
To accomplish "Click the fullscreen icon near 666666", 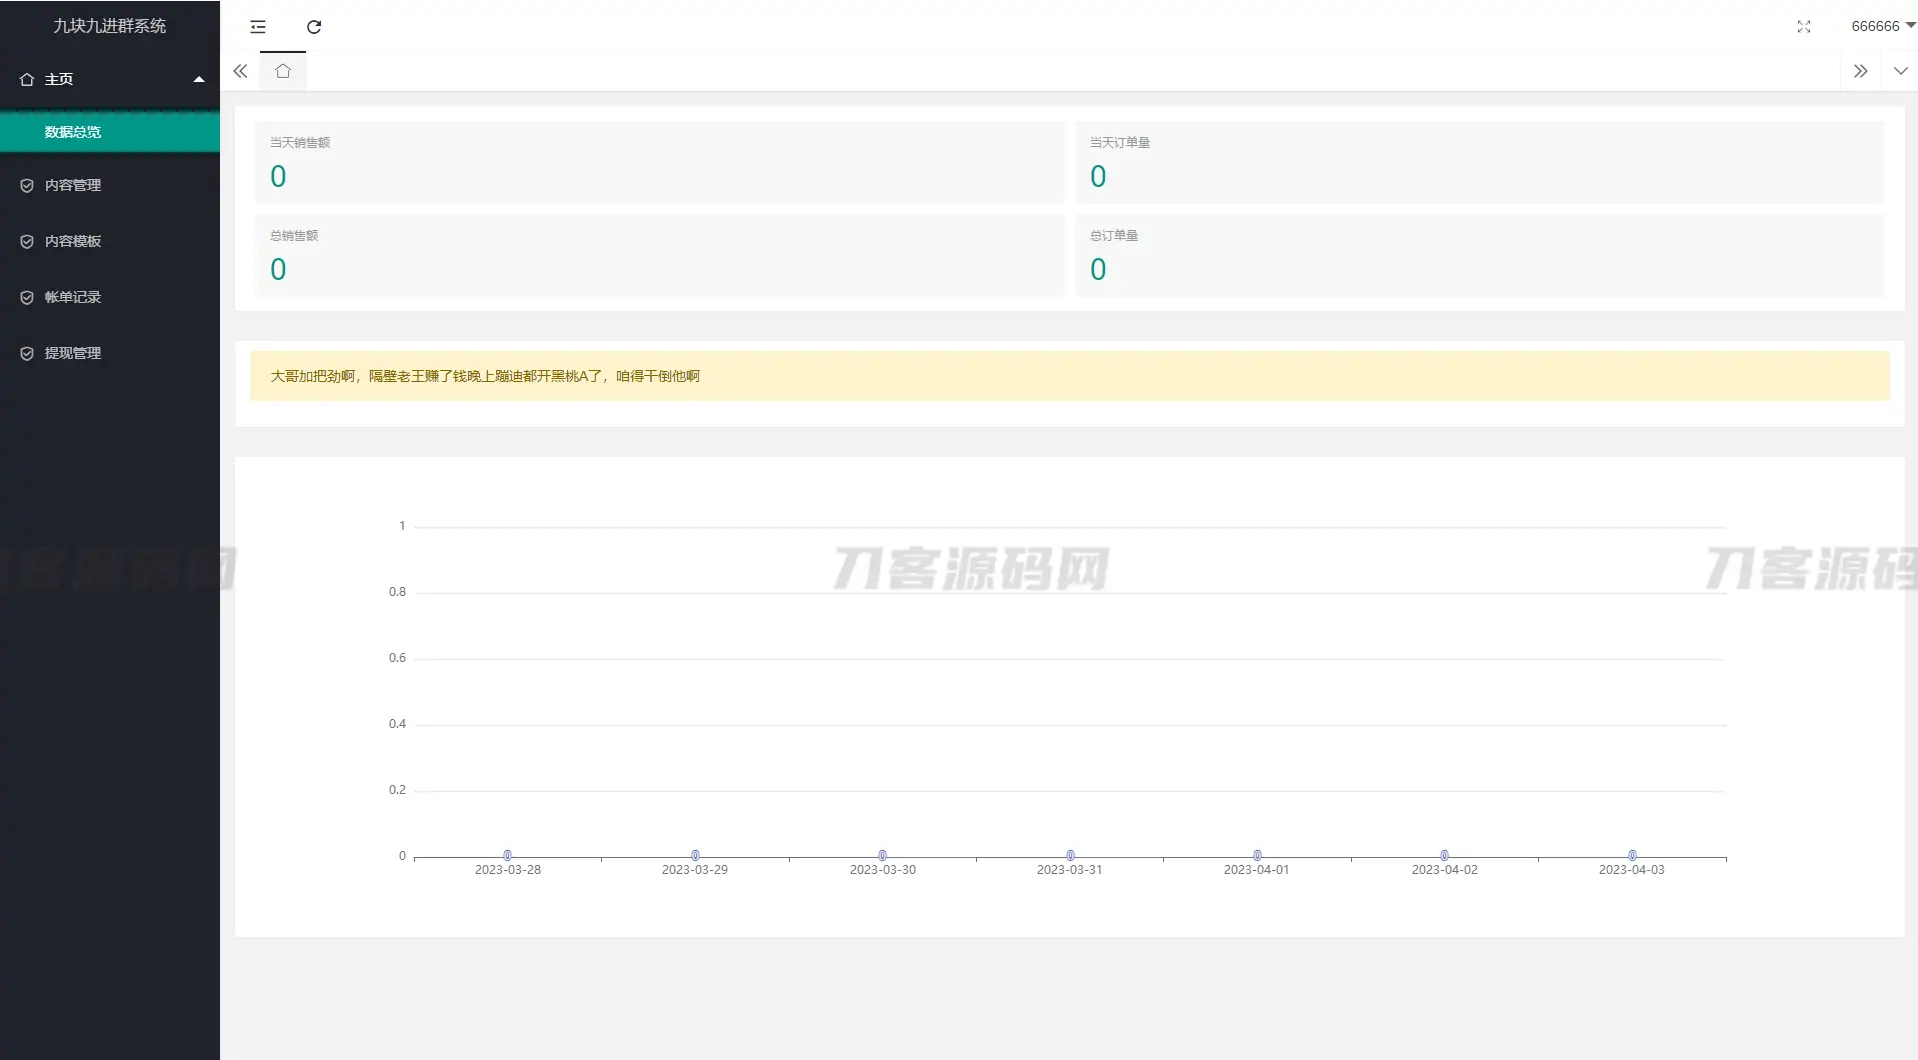I will 1804,27.
